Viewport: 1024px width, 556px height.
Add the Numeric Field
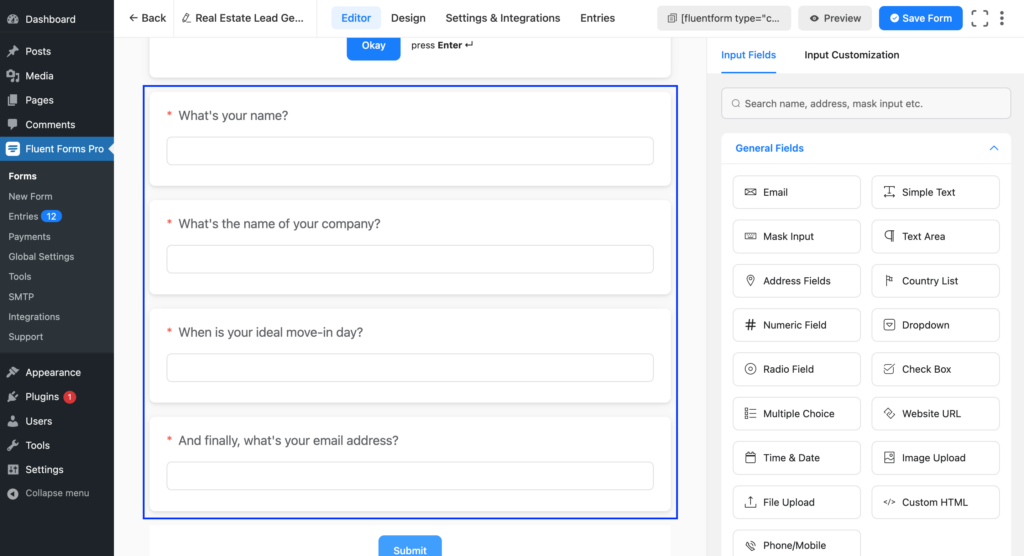796,325
